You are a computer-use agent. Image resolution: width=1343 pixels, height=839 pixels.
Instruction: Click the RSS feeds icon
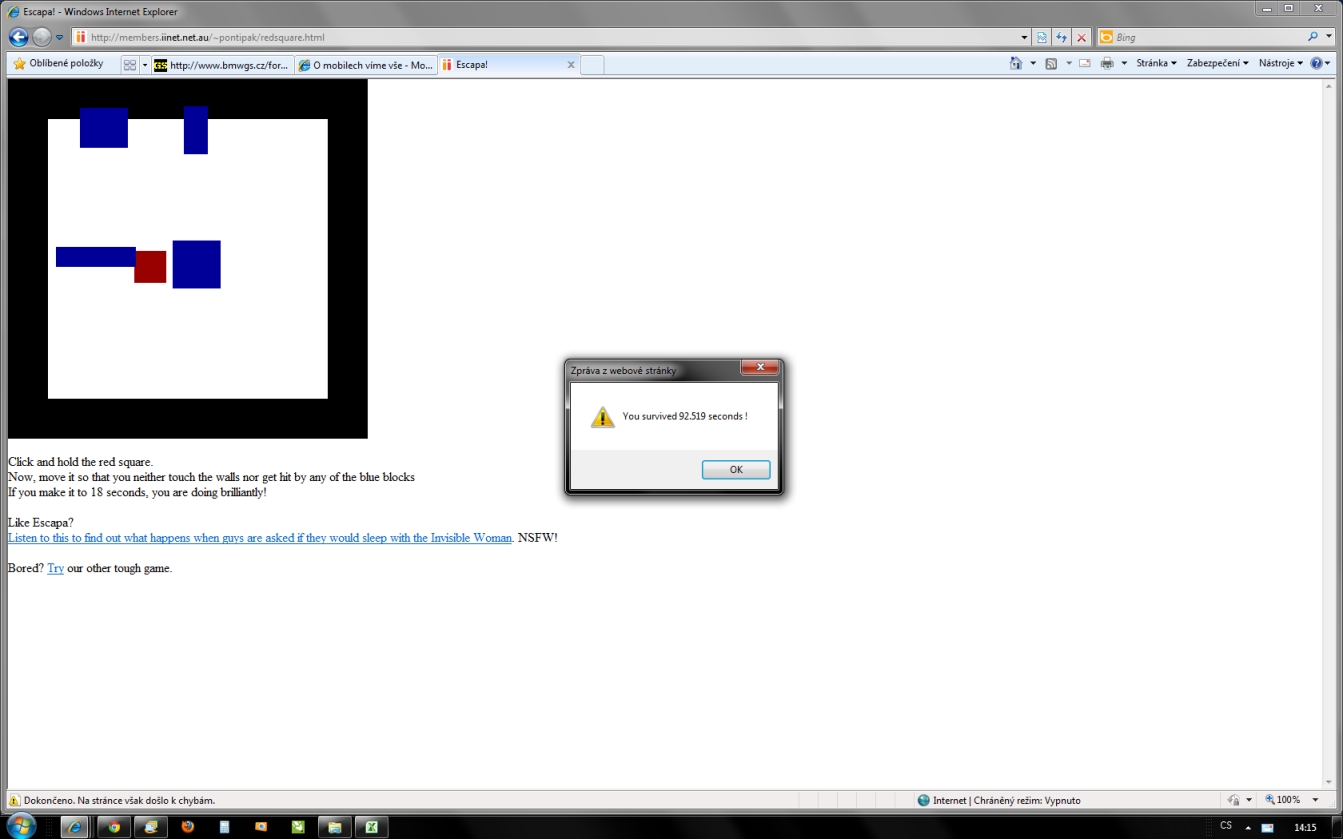point(1051,63)
